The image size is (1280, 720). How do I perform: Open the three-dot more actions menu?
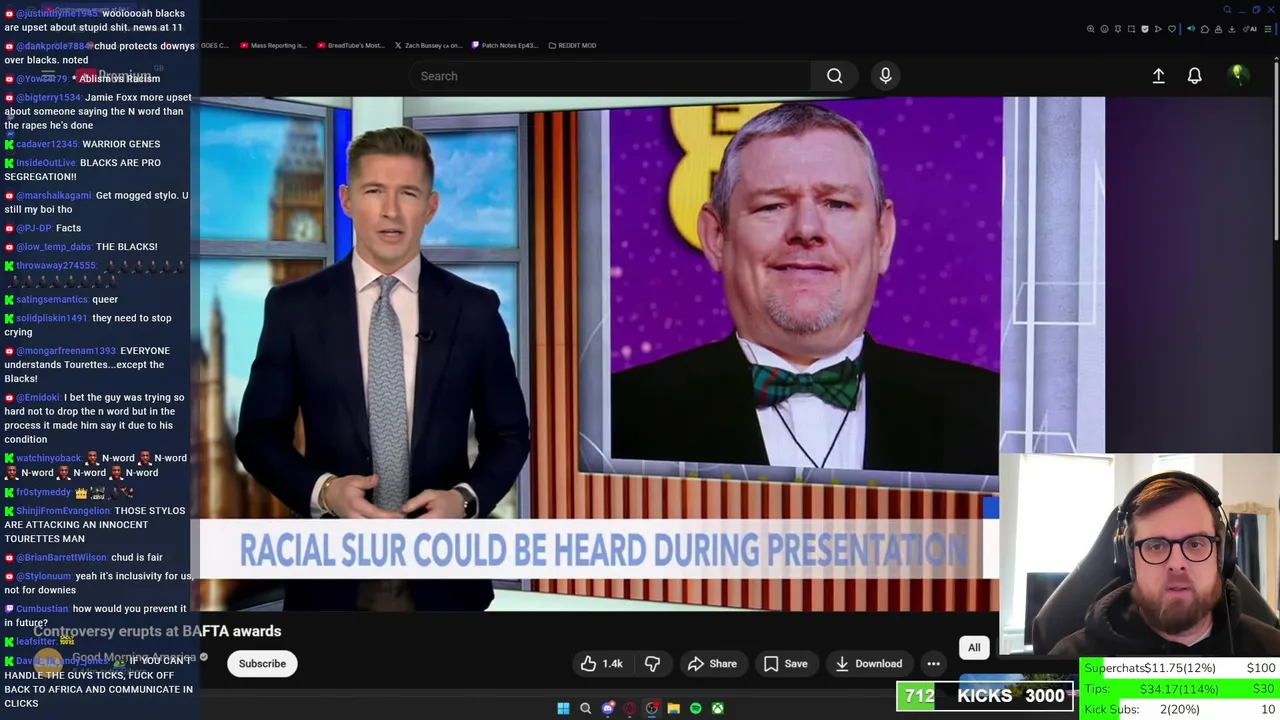(933, 664)
